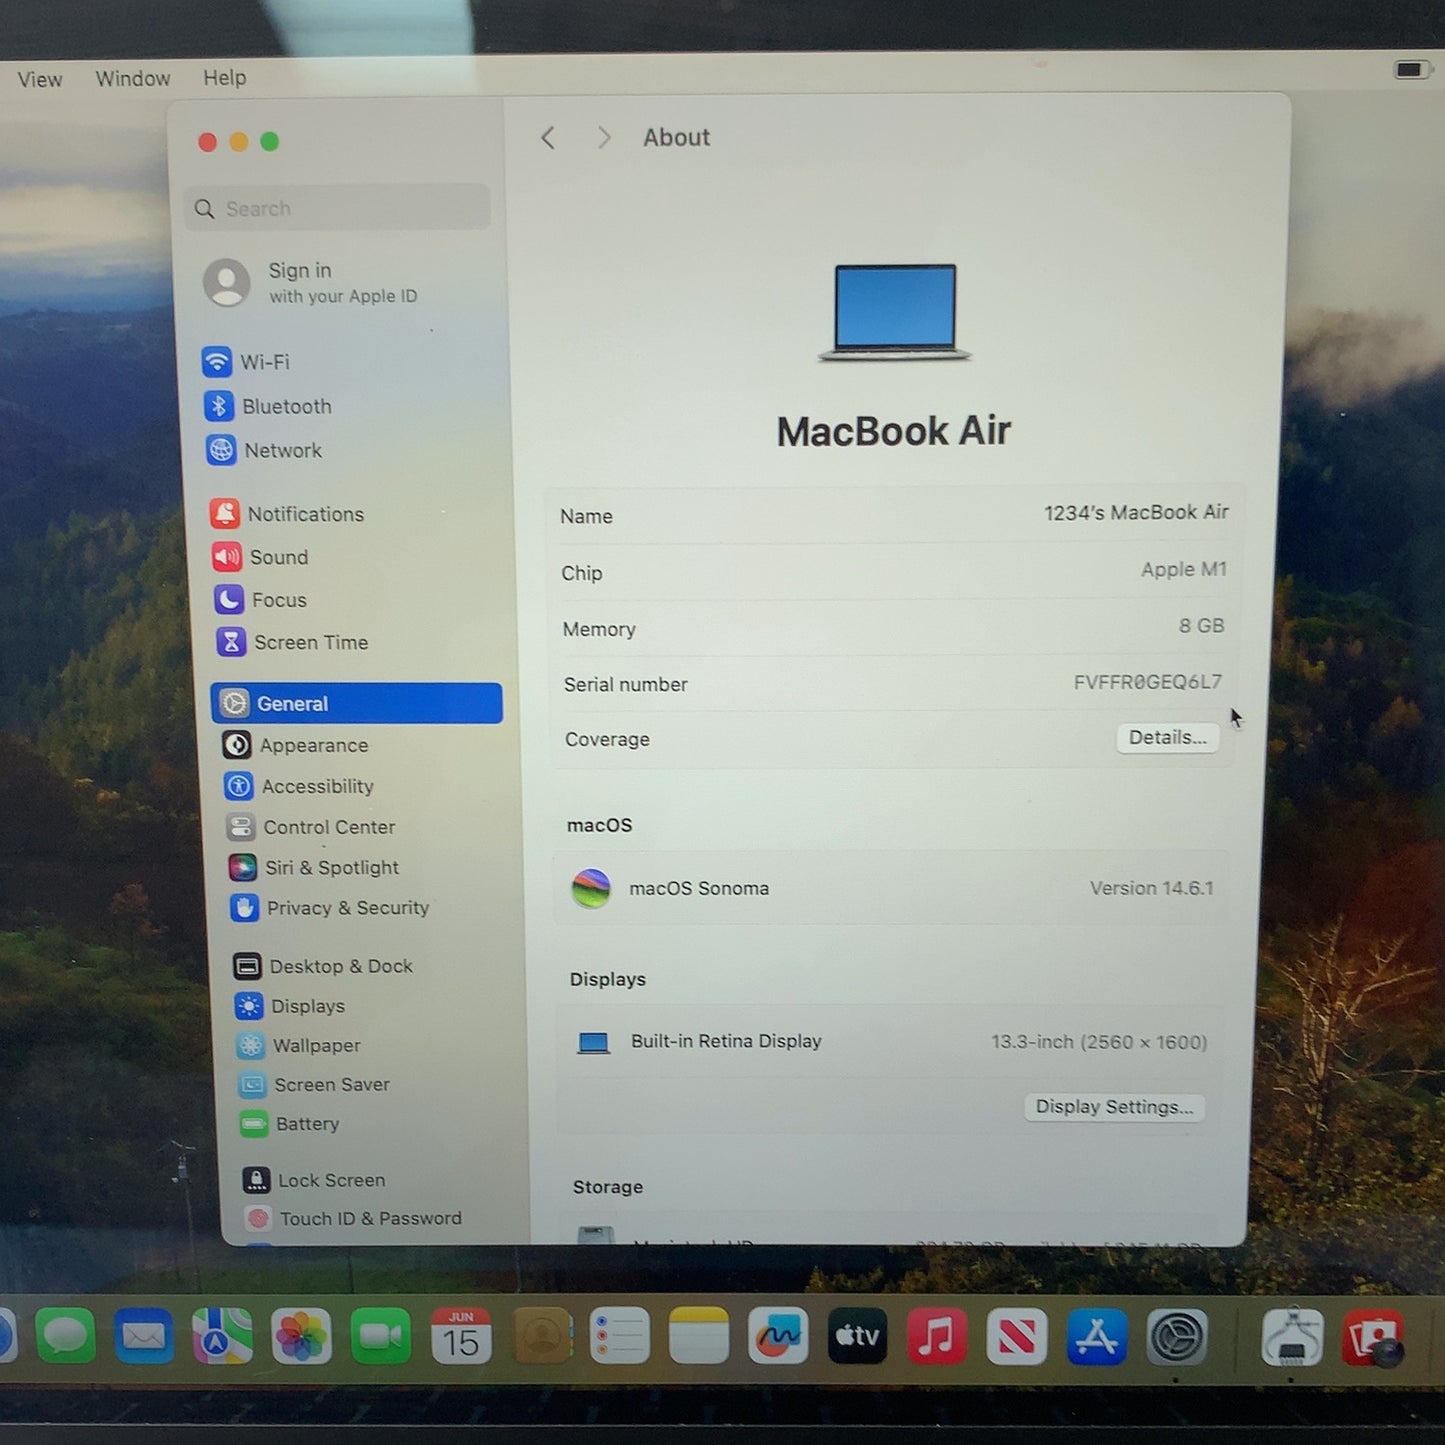
Task: Select Focus in the sidebar
Action: [261, 600]
